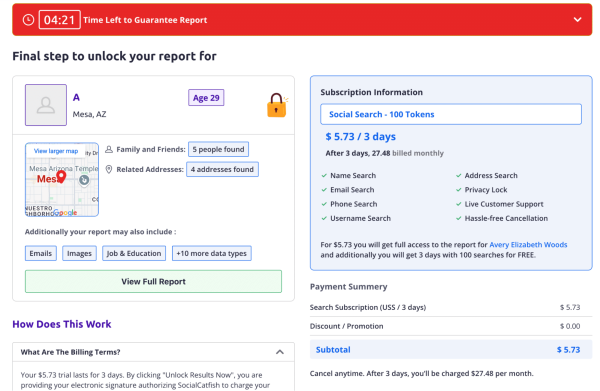
Task: Click the Google logo on the map
Action: tap(65, 212)
